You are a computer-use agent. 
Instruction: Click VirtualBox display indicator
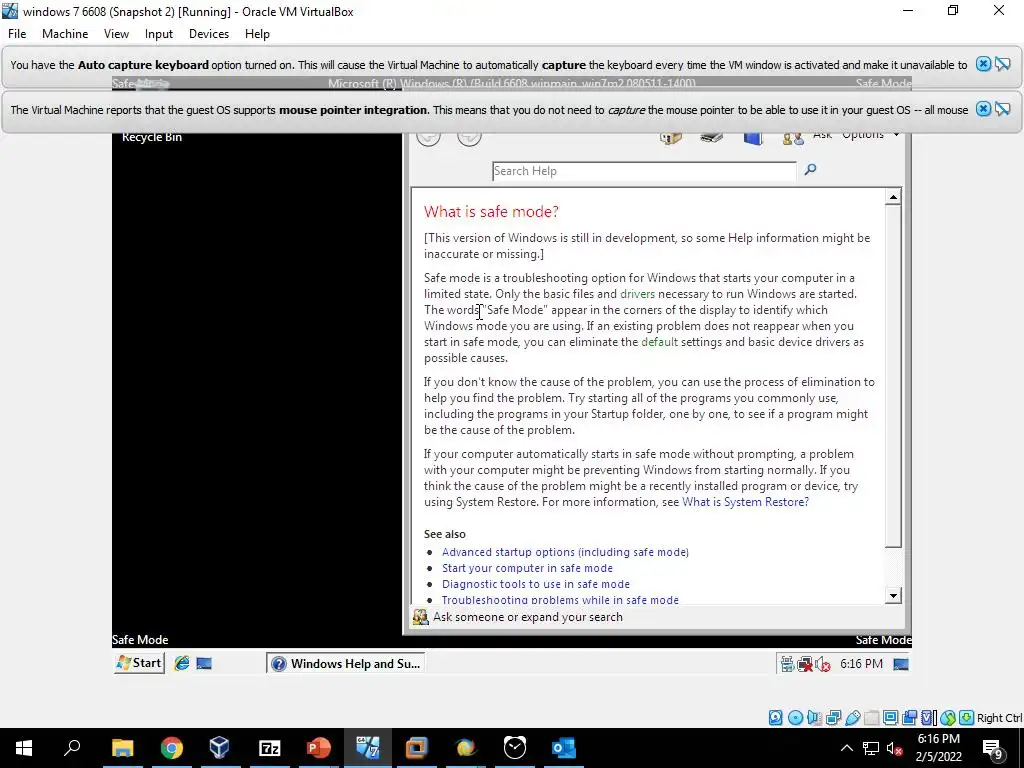click(x=890, y=718)
